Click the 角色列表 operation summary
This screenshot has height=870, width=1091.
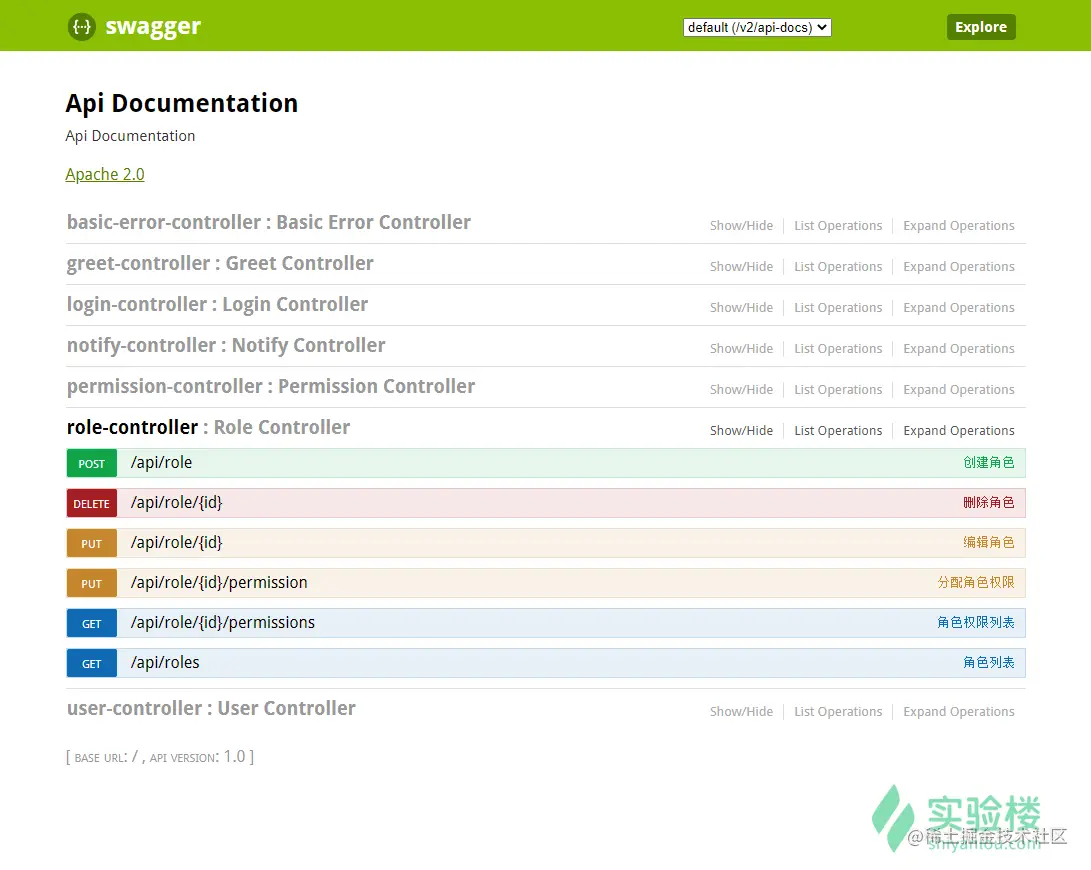pos(989,663)
